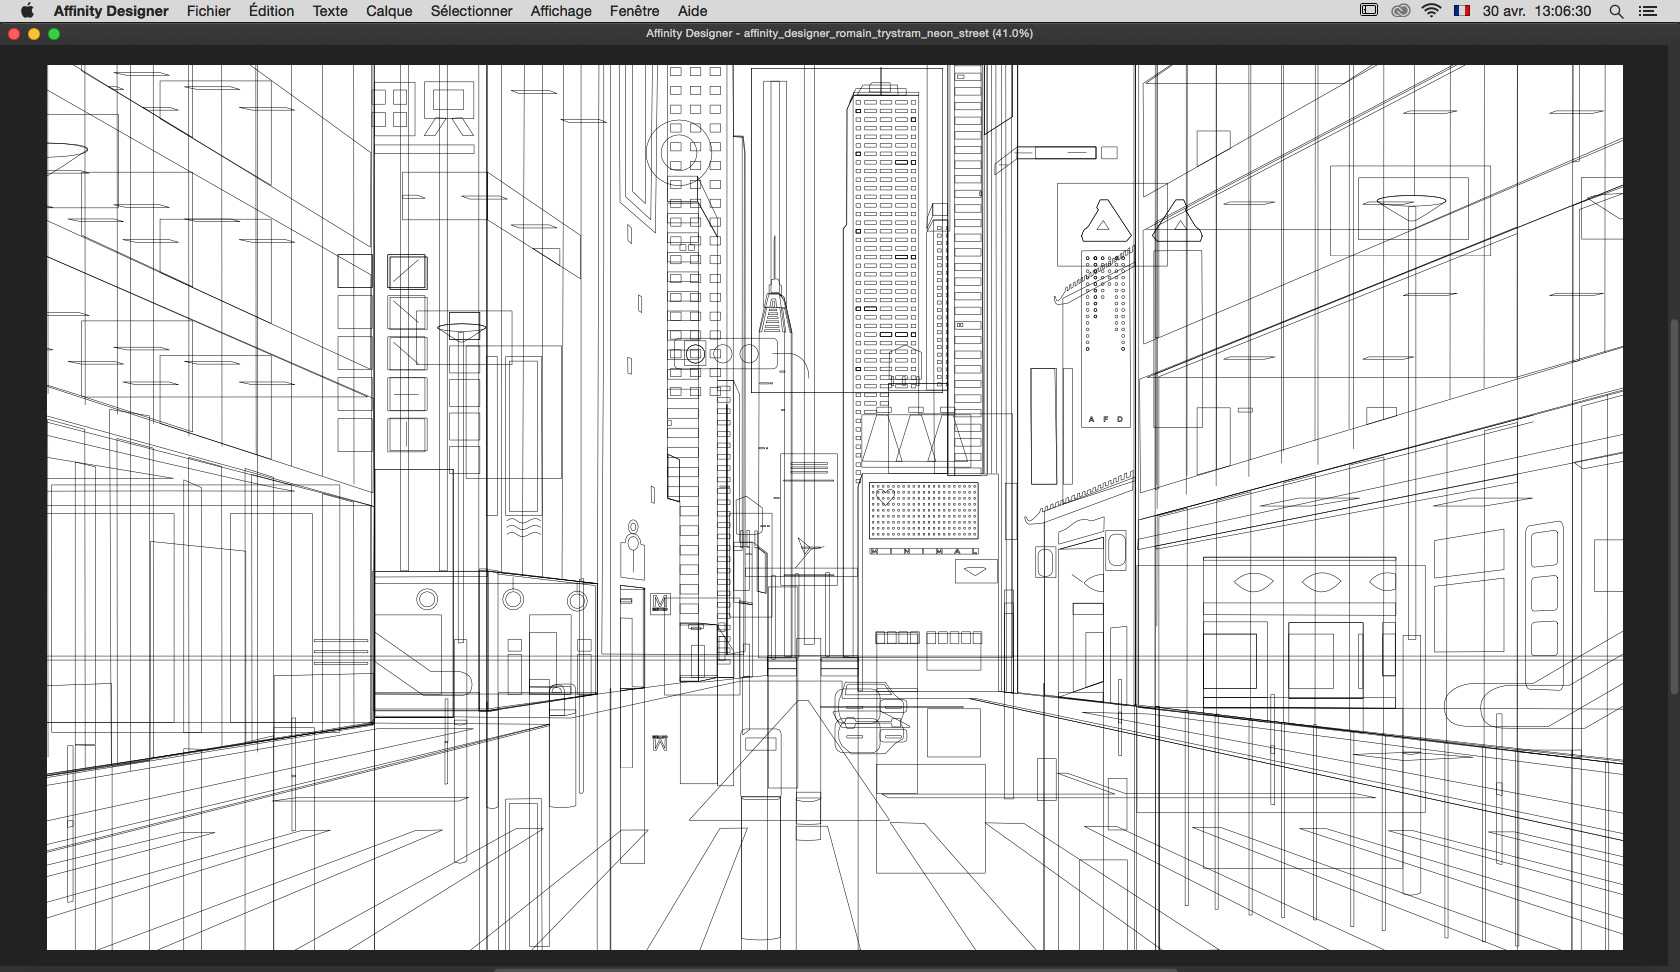The width and height of the screenshot is (1680, 972).
Task: Open the French flag input source menu
Action: click(1462, 11)
